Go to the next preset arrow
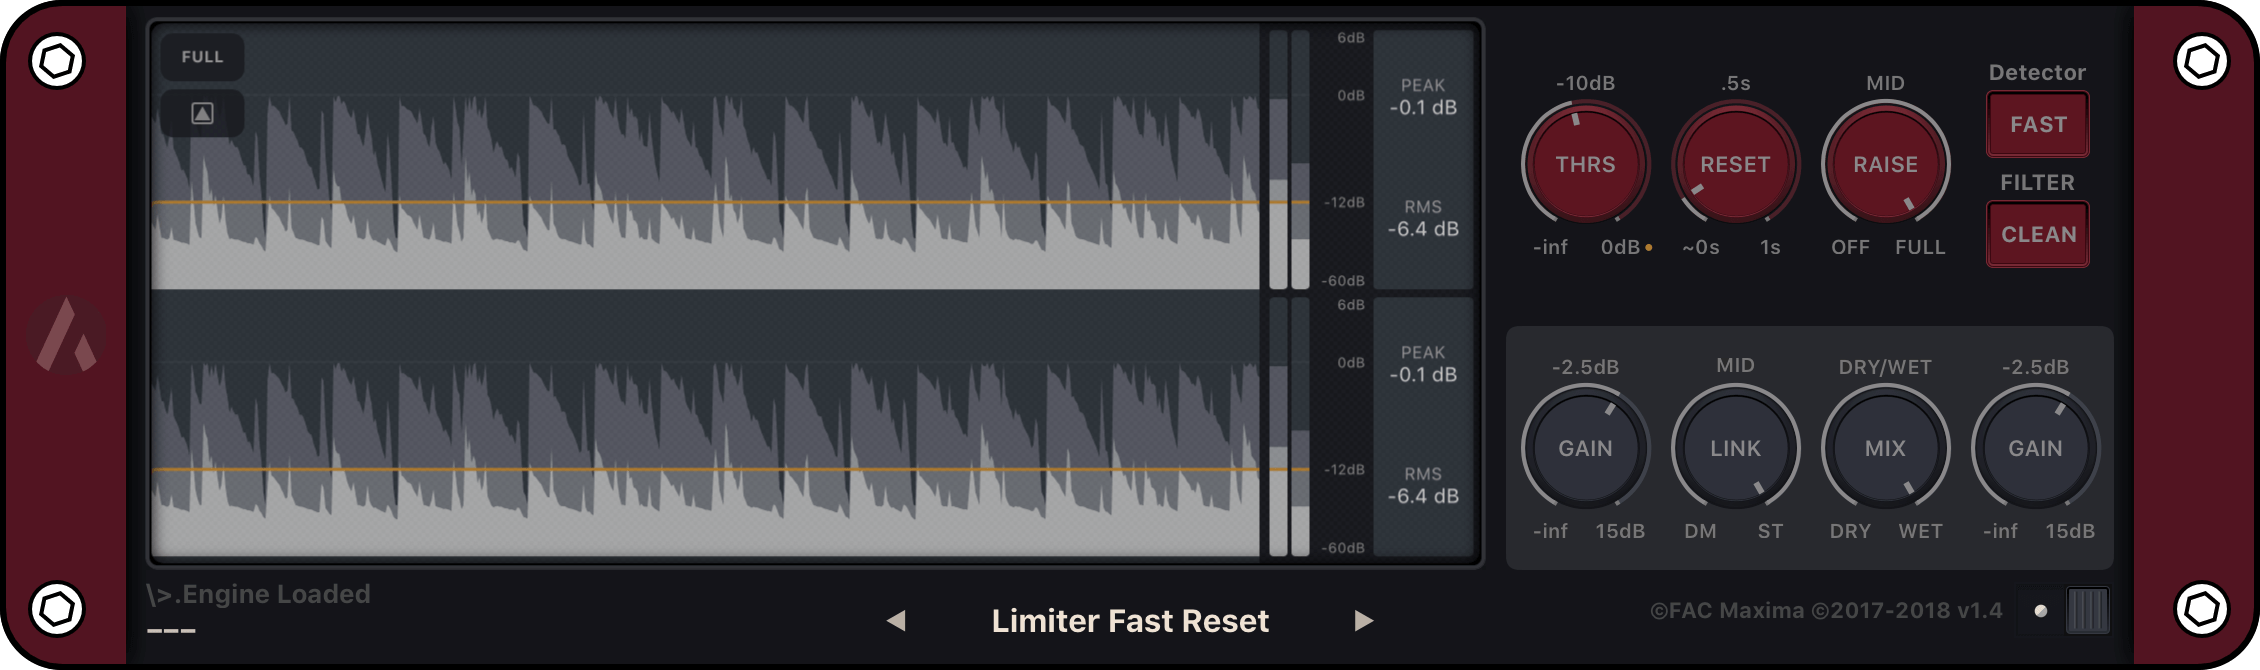Viewport: 2260px width, 670px height. [x=1363, y=621]
